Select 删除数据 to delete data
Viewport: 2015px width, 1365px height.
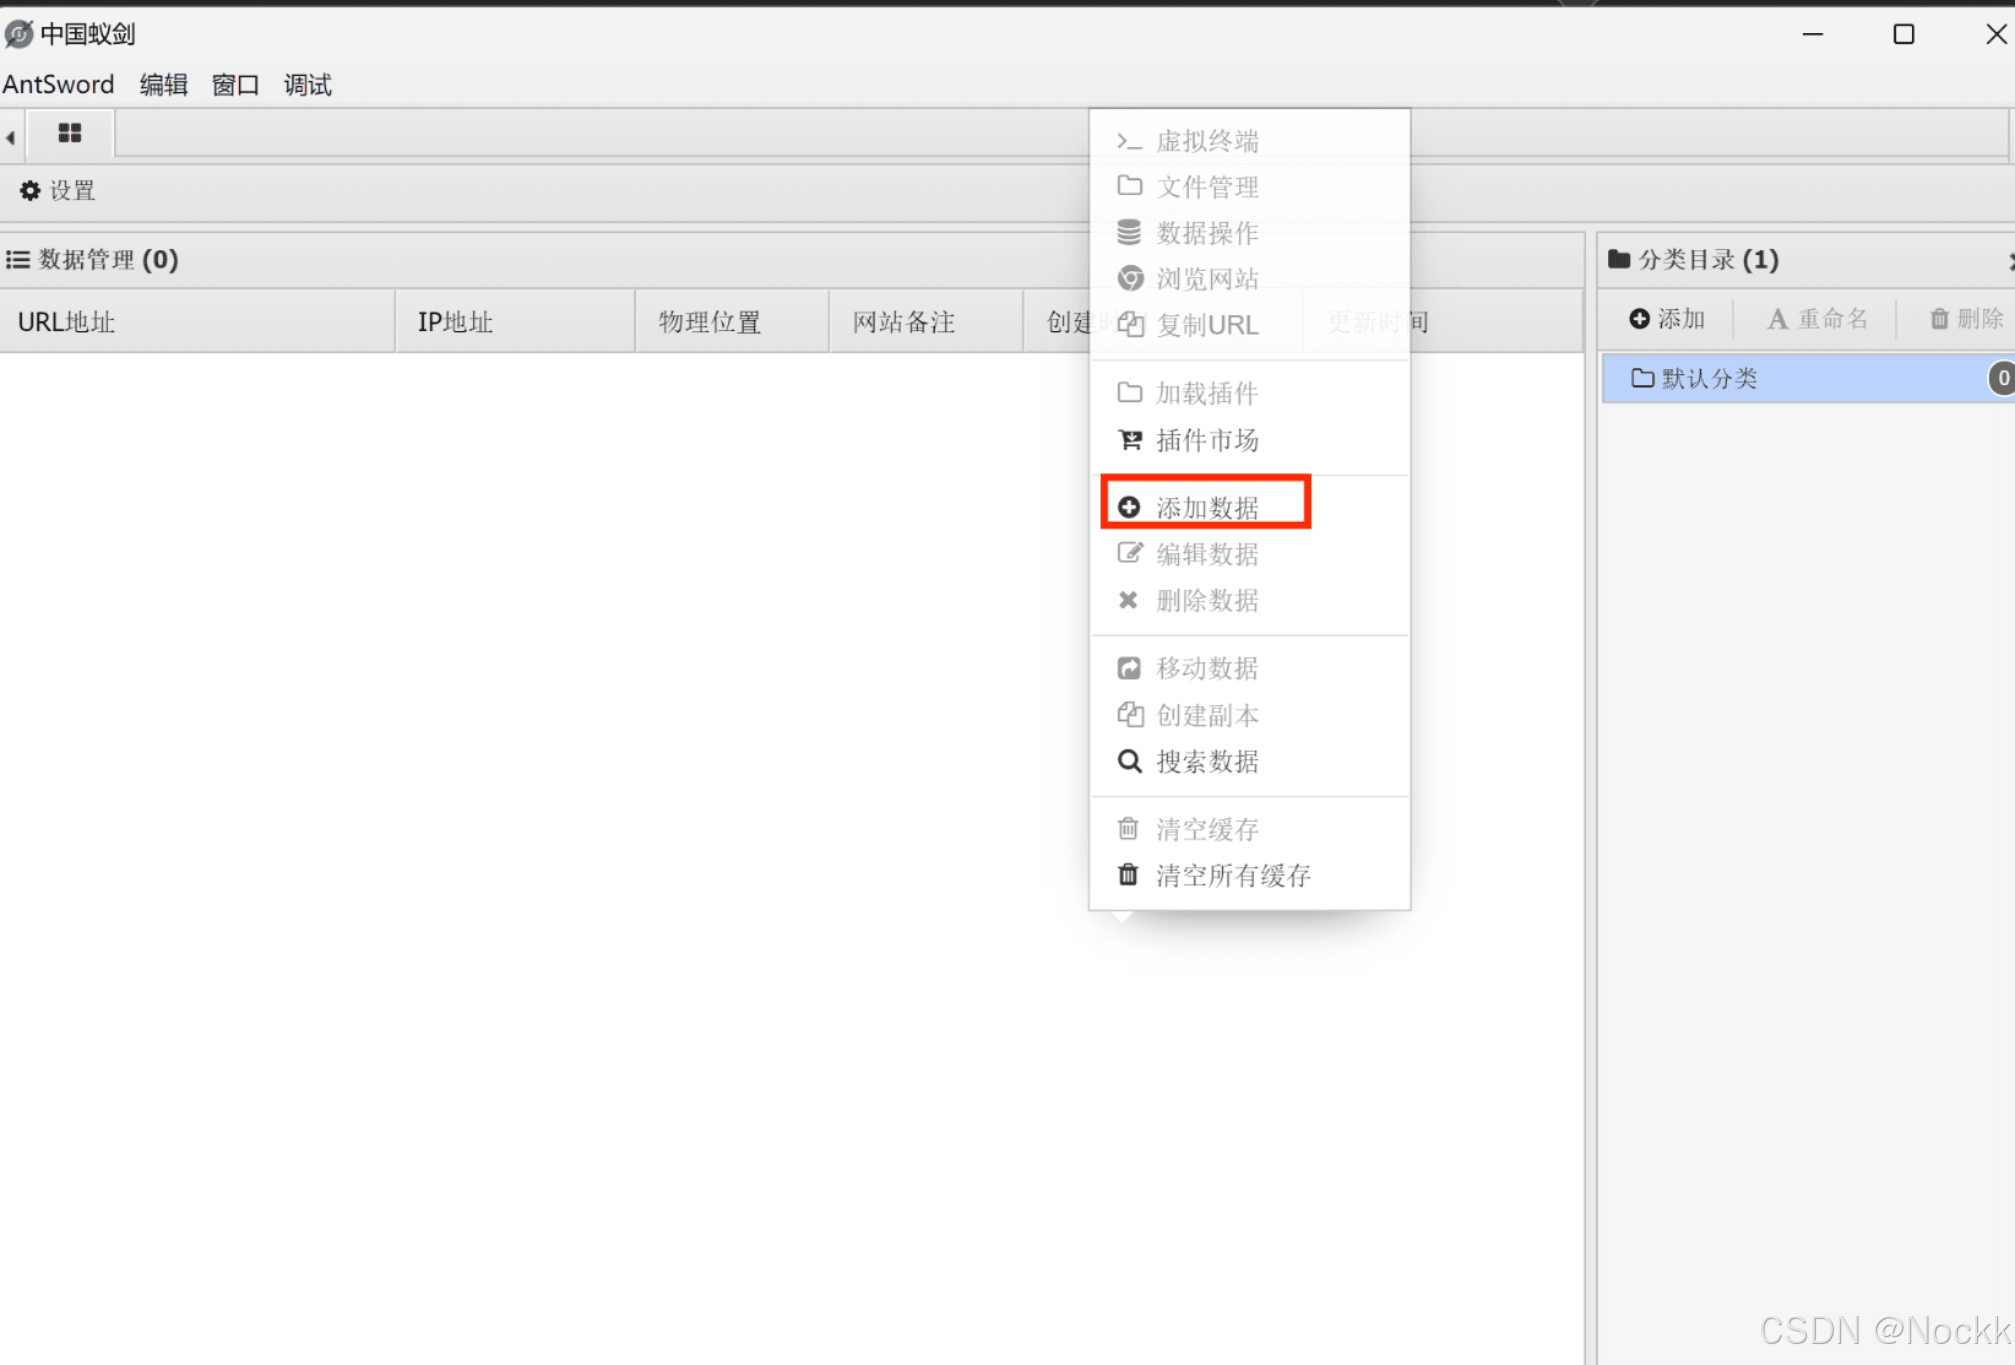coord(1206,600)
